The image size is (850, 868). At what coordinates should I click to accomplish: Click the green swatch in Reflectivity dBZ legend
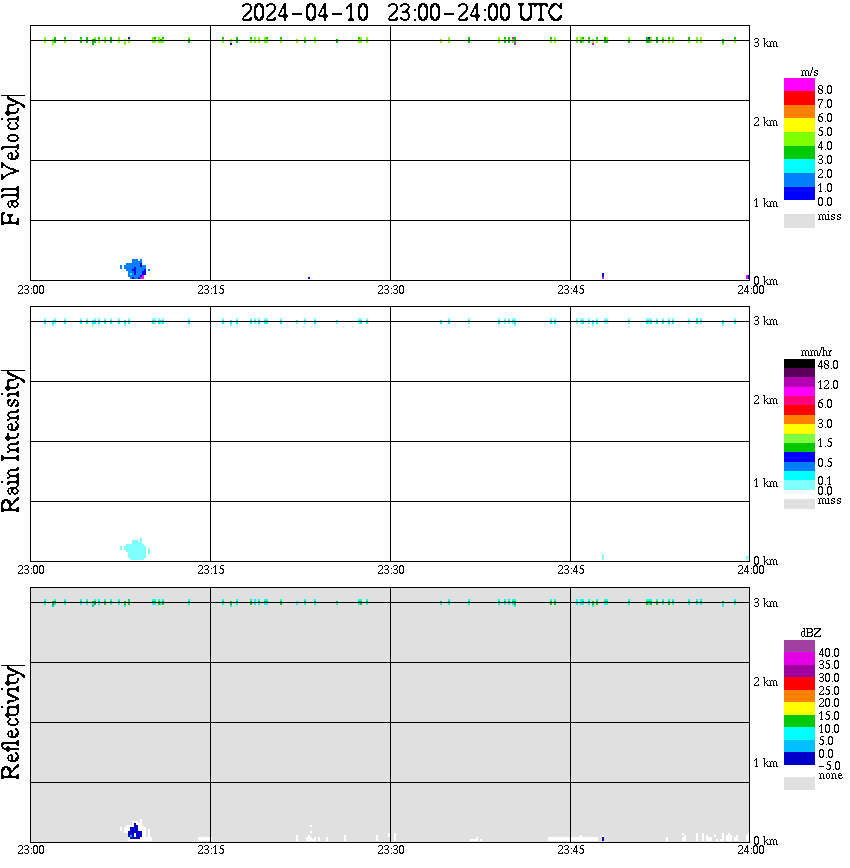pos(799,721)
